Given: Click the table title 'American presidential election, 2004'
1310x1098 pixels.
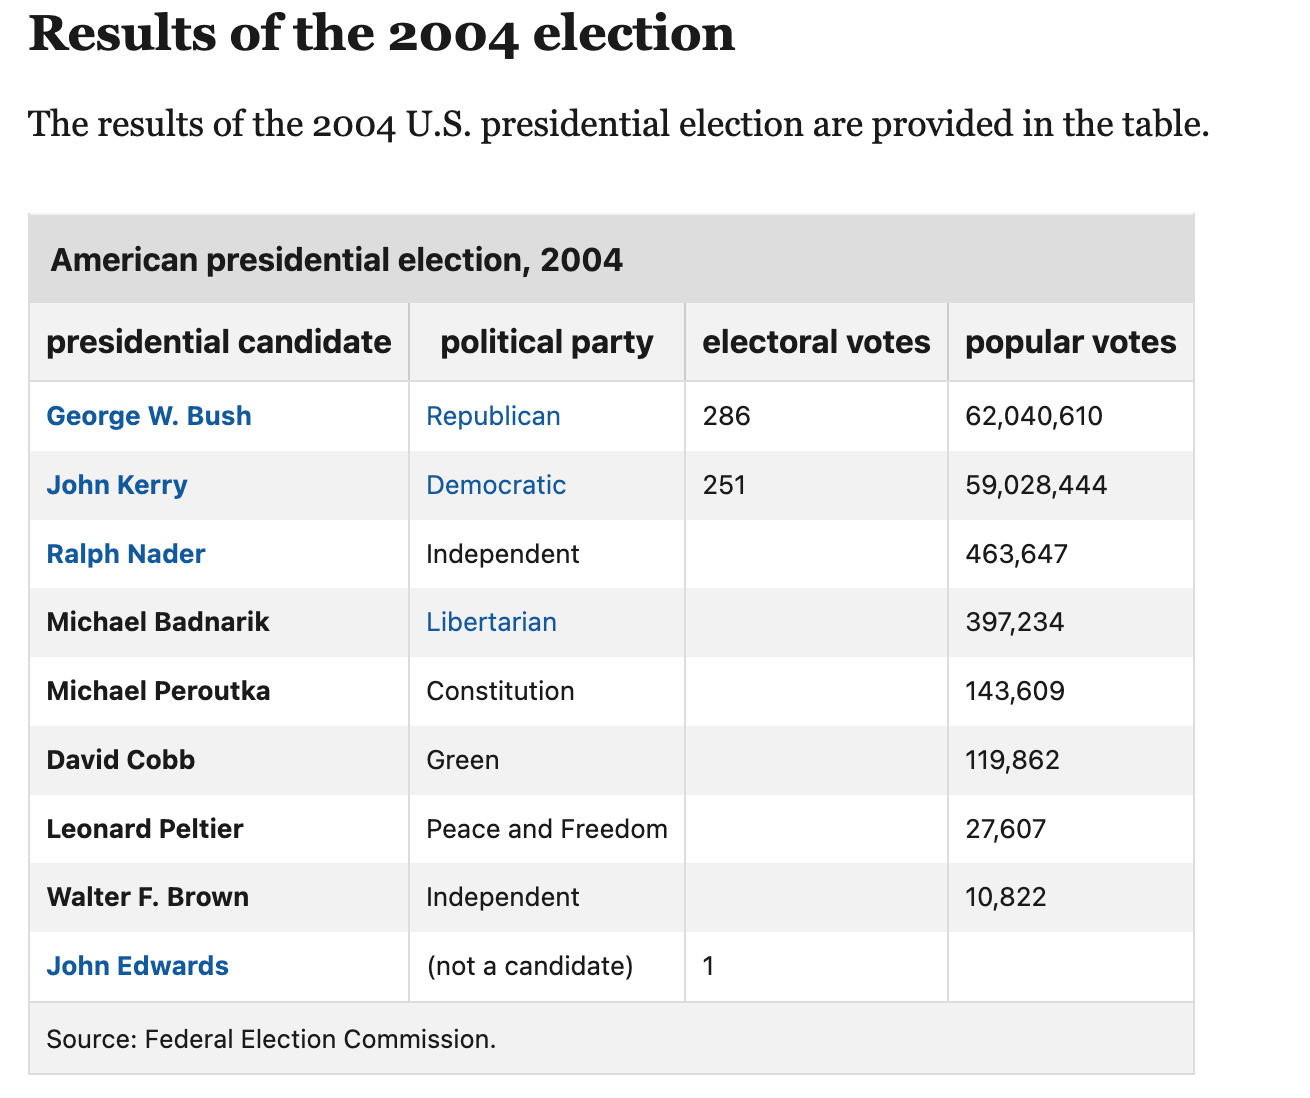Looking at the screenshot, I should pos(337,260).
